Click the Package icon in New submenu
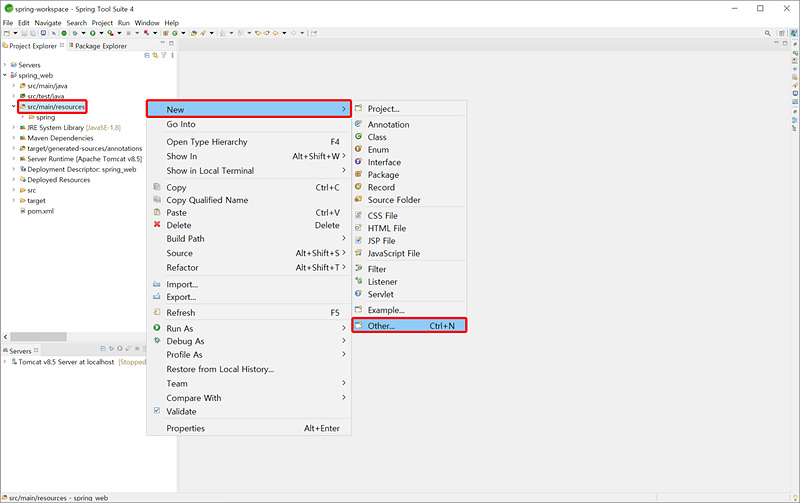The height and width of the screenshot is (503, 800). [x=359, y=174]
